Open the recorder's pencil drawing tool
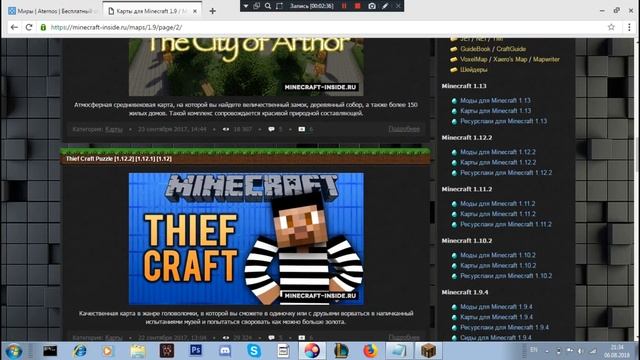The image size is (640, 360). click(385, 6)
